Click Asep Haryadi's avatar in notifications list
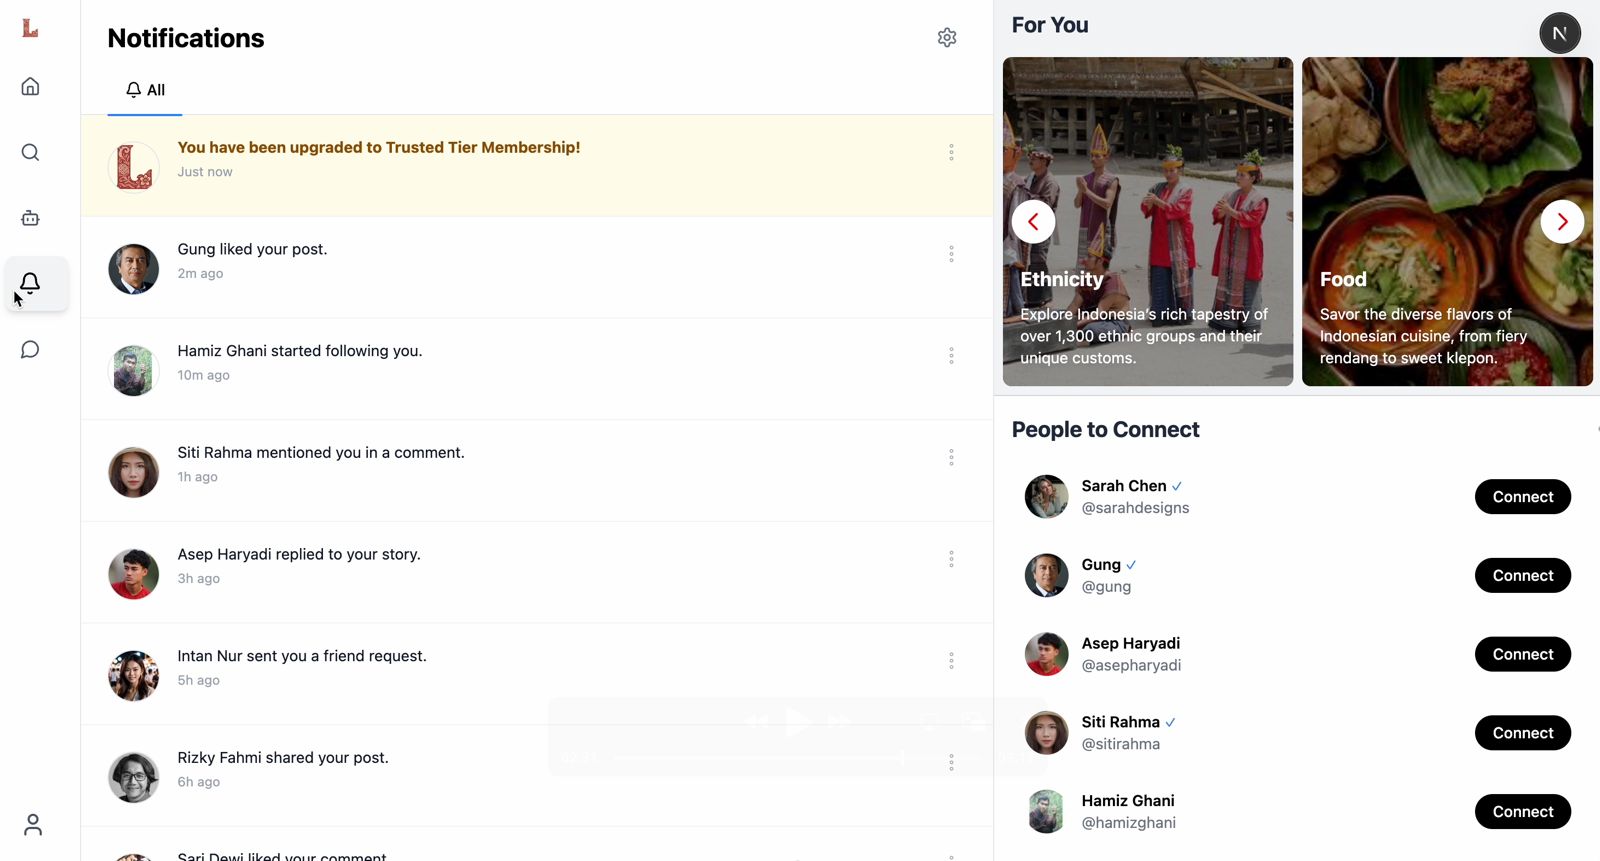Screen dimensions: 1600x861 pyautogui.click(x=133, y=574)
